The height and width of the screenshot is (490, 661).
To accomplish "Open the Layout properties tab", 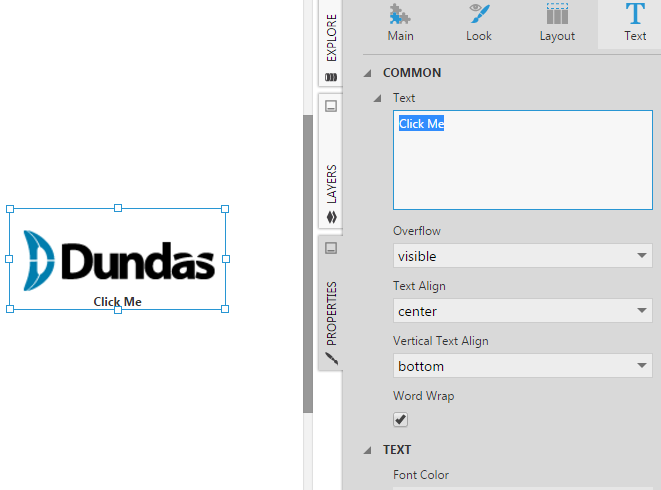I will click(557, 23).
